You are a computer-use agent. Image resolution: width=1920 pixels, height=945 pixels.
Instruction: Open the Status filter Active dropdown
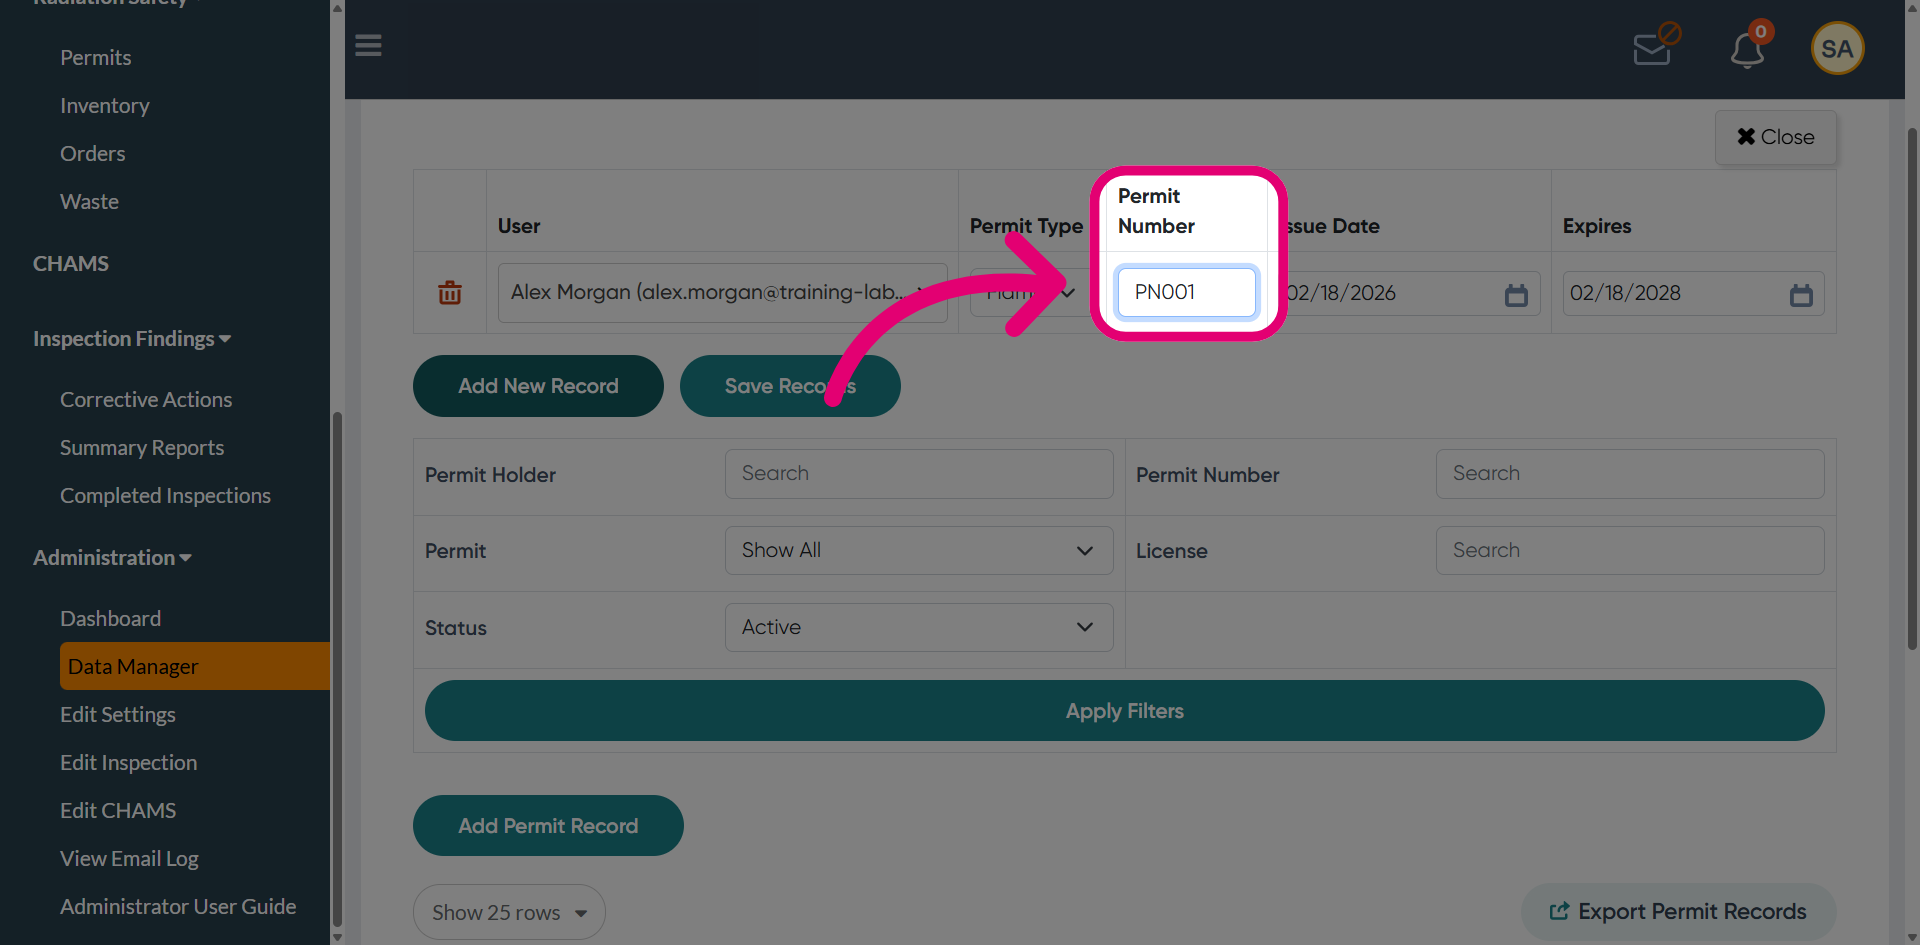click(x=919, y=627)
